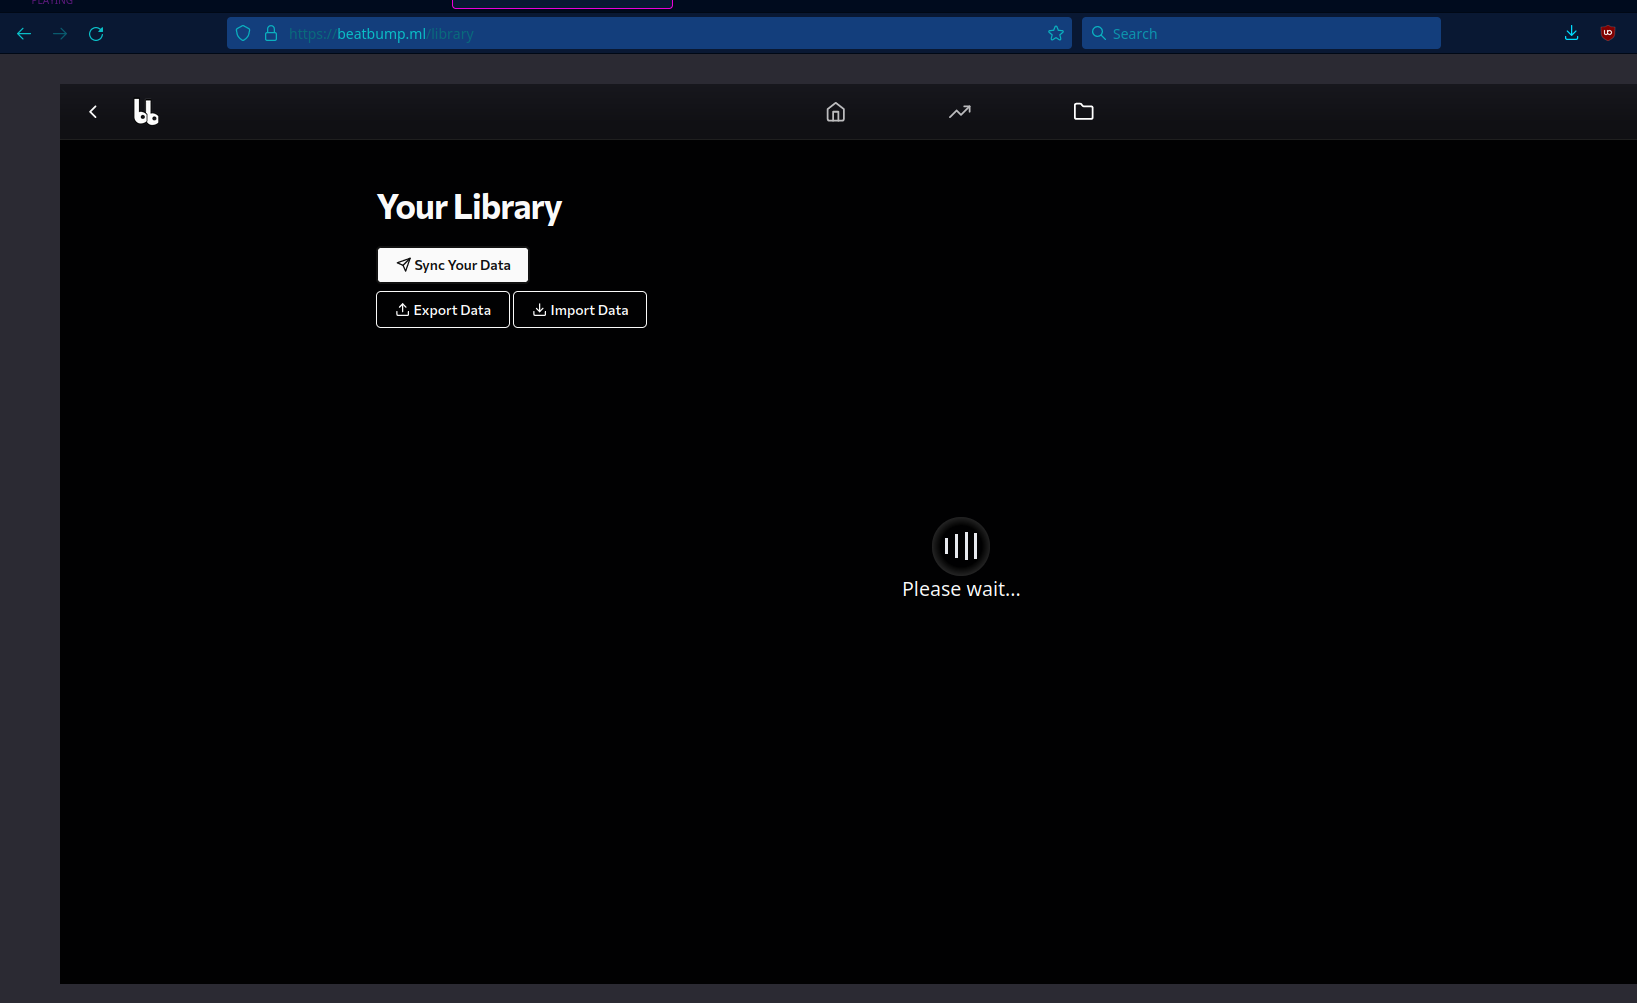Screen dimensions: 1637x1003
Task: Open the Library folder icon
Action: click(x=1084, y=112)
